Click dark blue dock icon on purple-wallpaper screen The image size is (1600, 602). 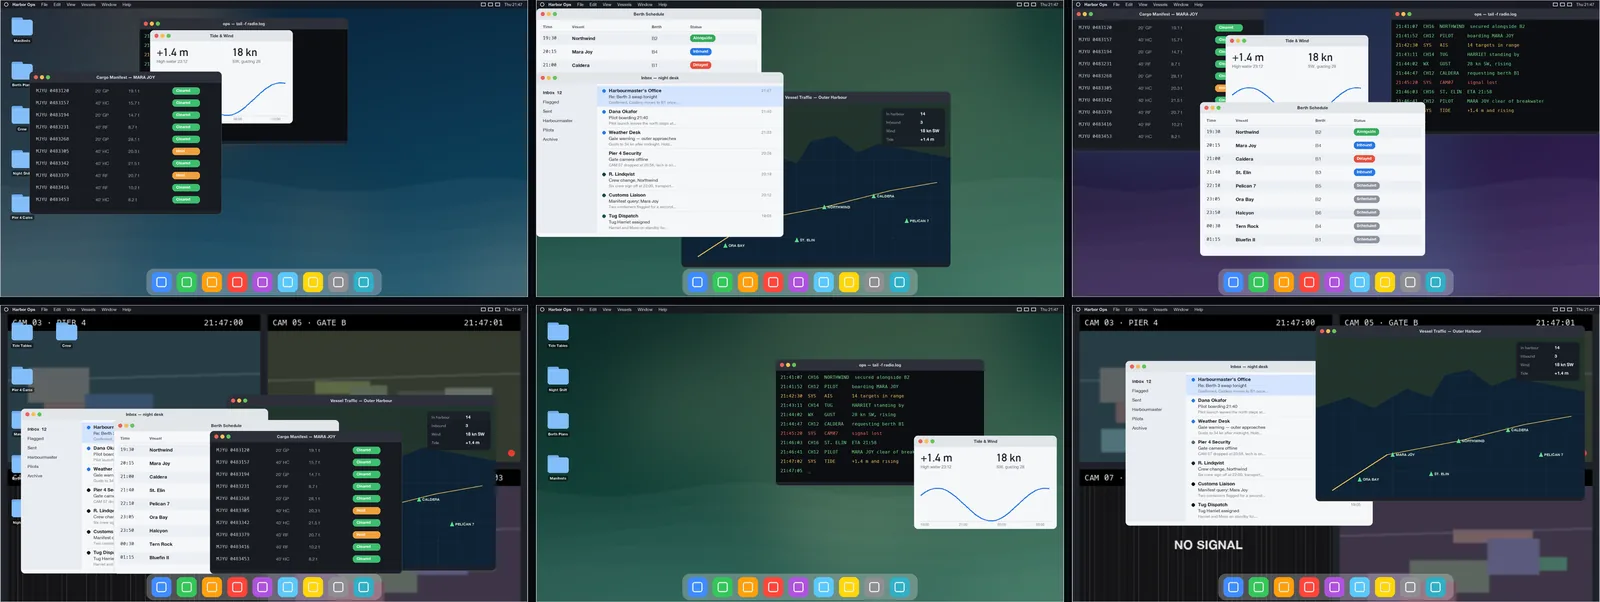pos(1233,282)
